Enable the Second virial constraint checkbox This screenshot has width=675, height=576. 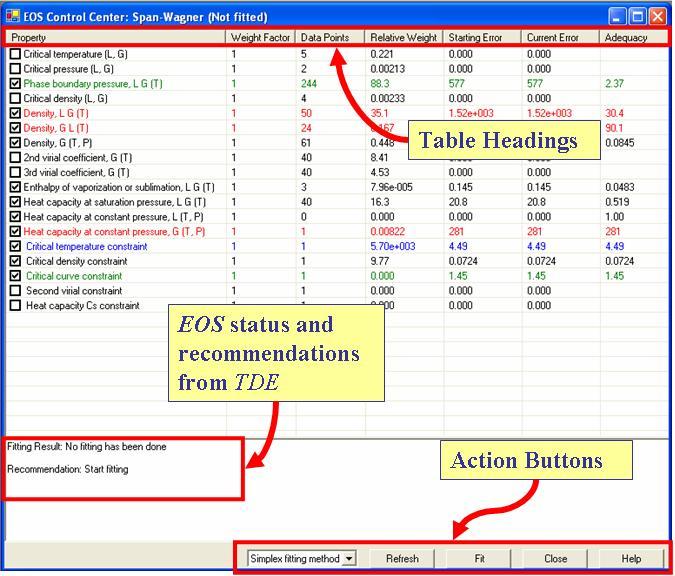pos(15,291)
